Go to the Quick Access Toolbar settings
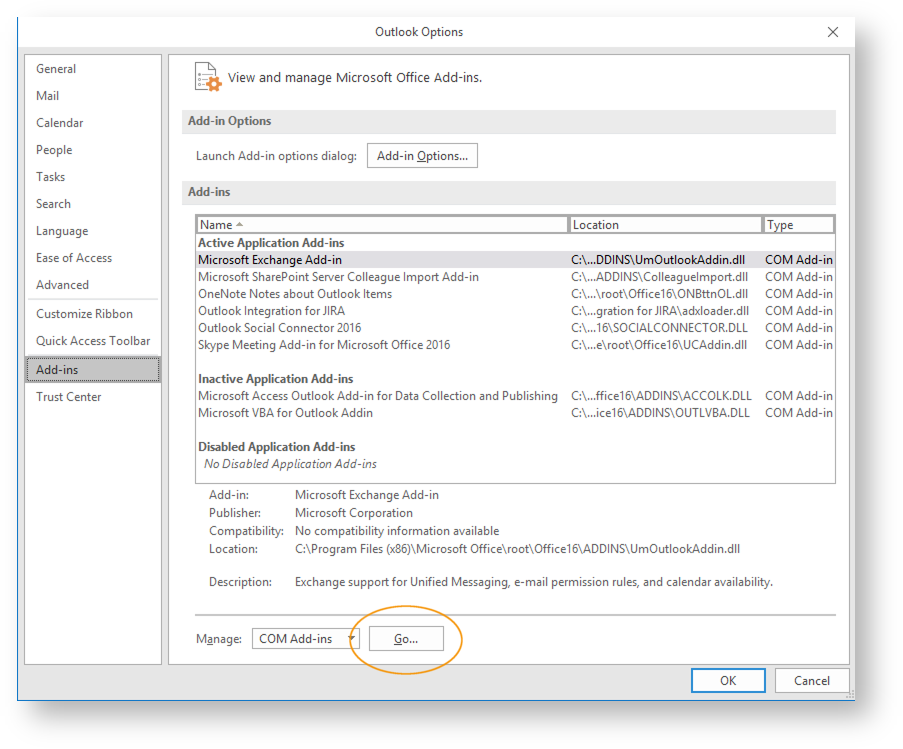 (92, 340)
